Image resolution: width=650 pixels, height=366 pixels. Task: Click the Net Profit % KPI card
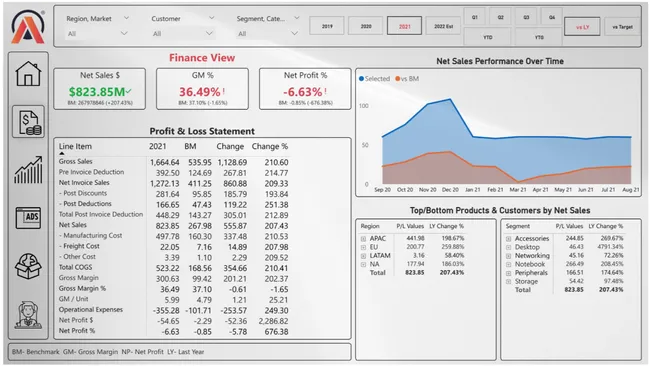305,89
